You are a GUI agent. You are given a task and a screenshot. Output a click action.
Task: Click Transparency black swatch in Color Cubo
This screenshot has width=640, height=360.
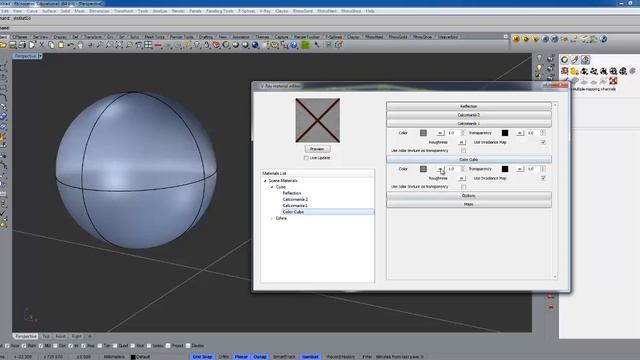(505, 169)
